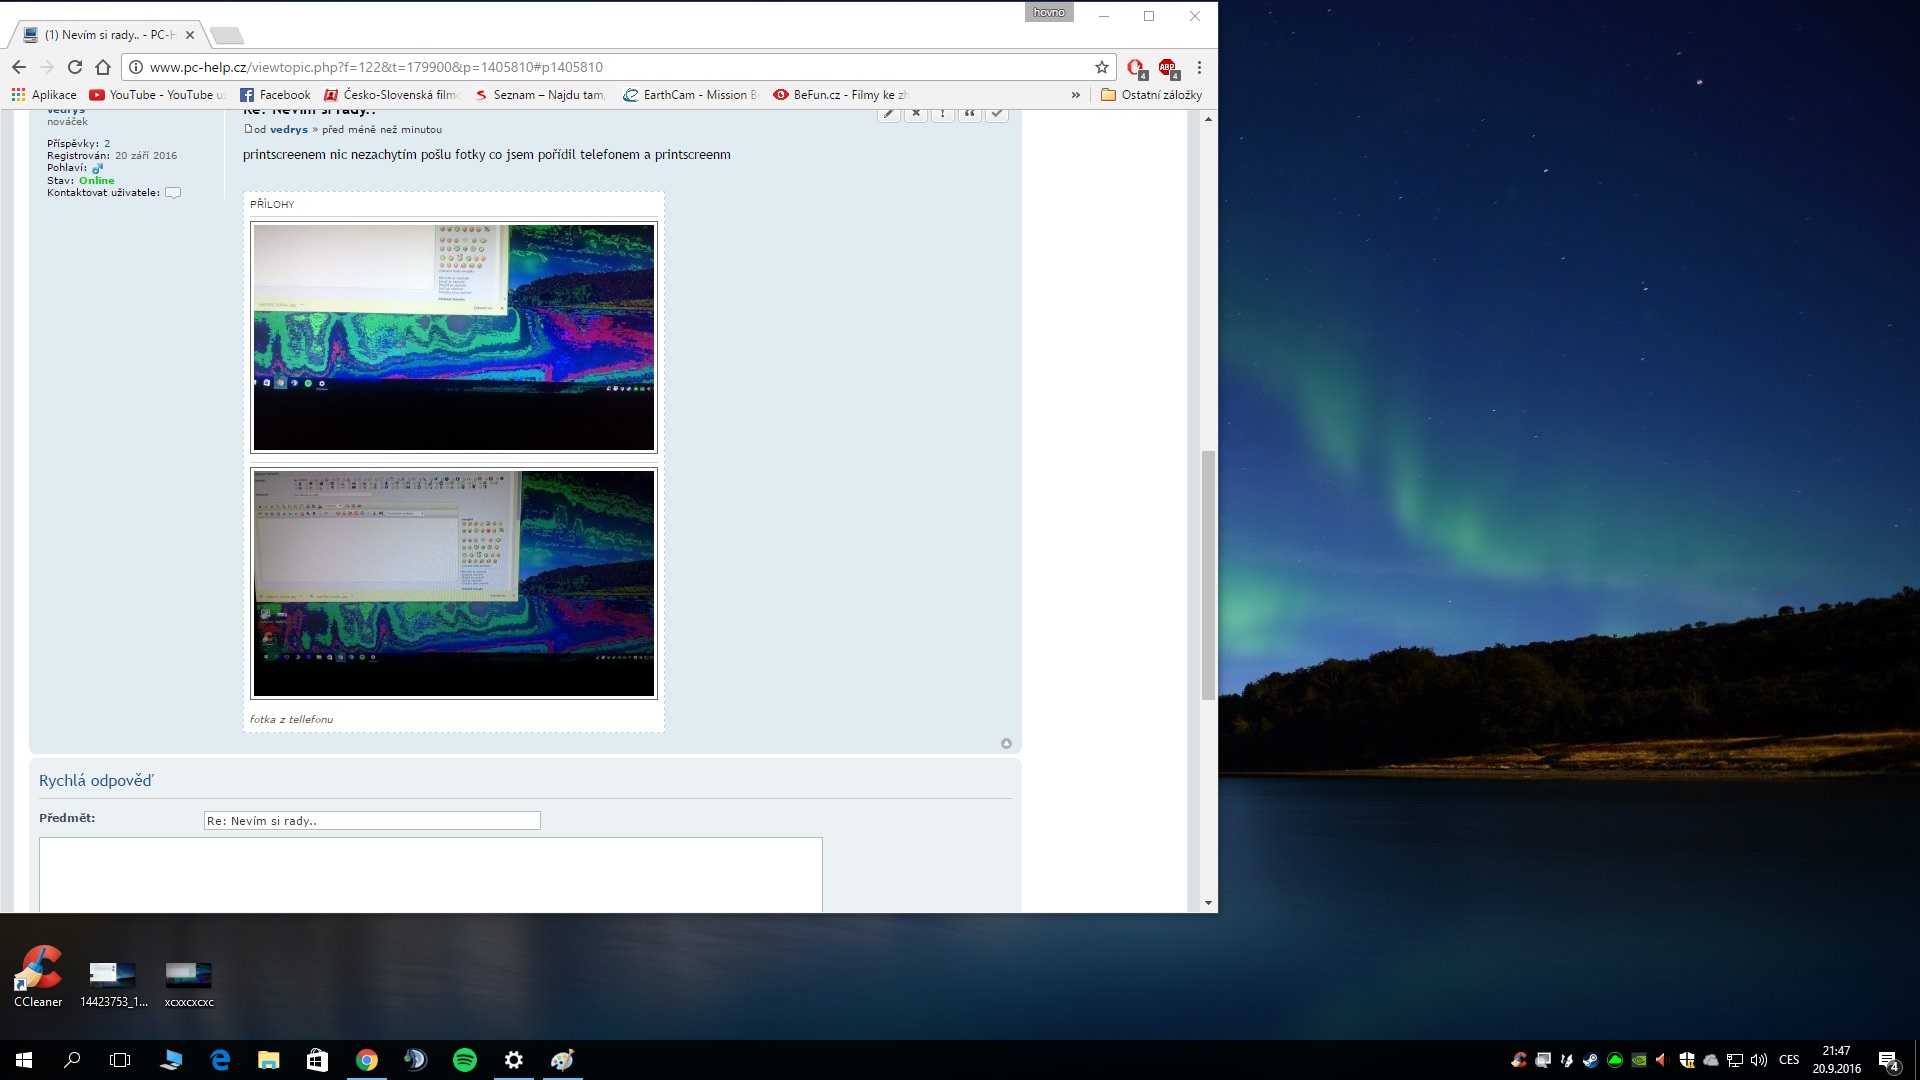The width and height of the screenshot is (1920, 1080).
Task: Click the checkmark icon on post
Action: 997,114
